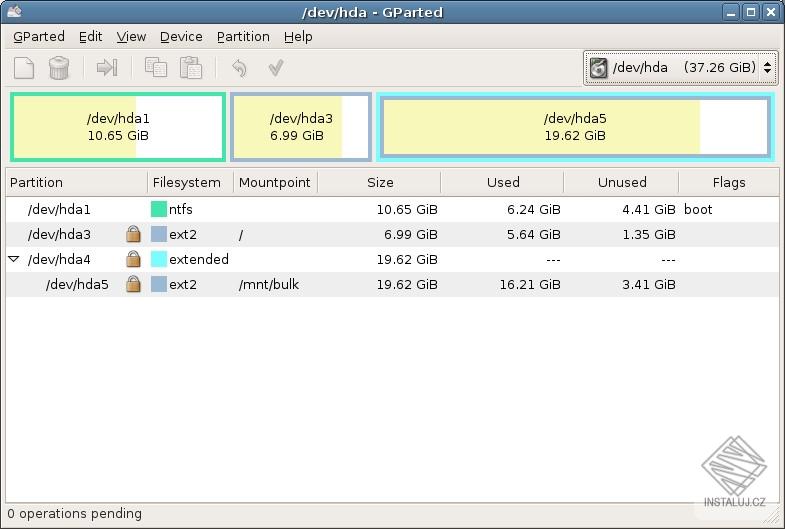Viewport: 785px width, 529px height.
Task: Select the /dev/hda1 partition row
Action: pyautogui.click(x=392, y=209)
